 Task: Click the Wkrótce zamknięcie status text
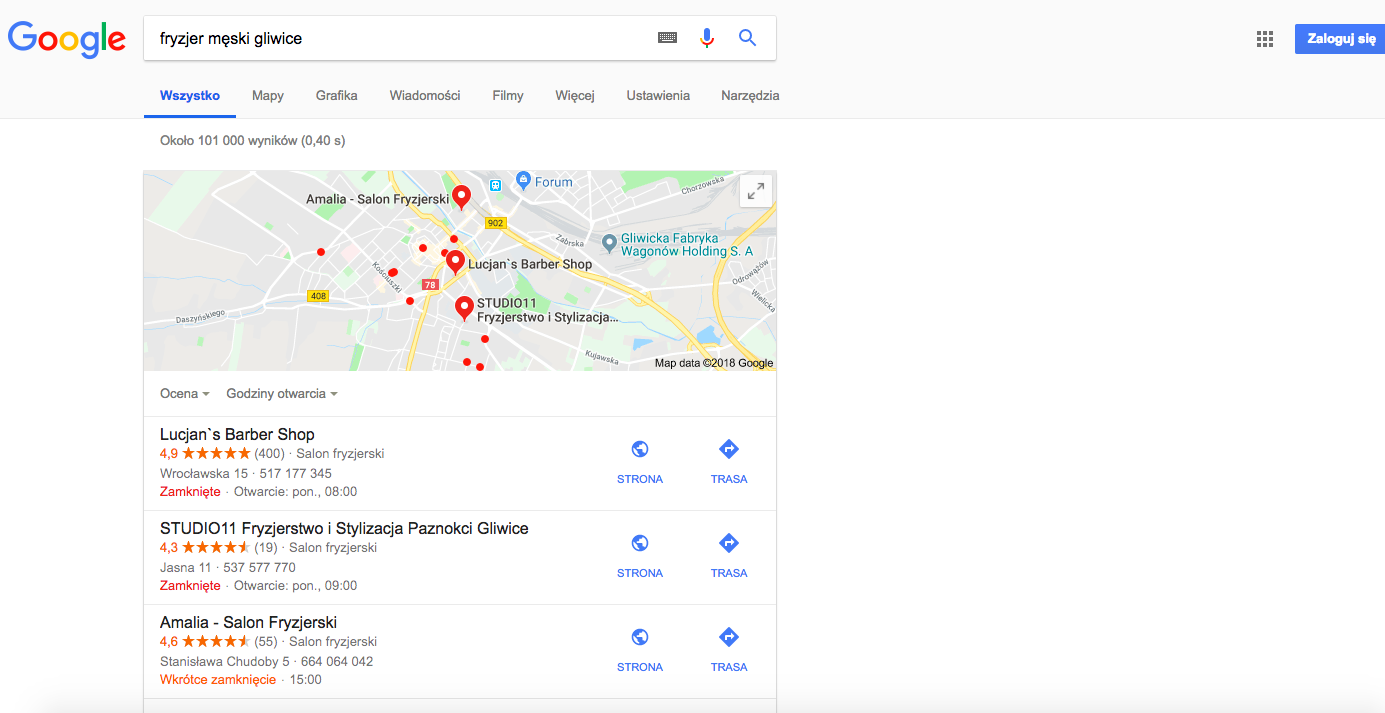218,679
